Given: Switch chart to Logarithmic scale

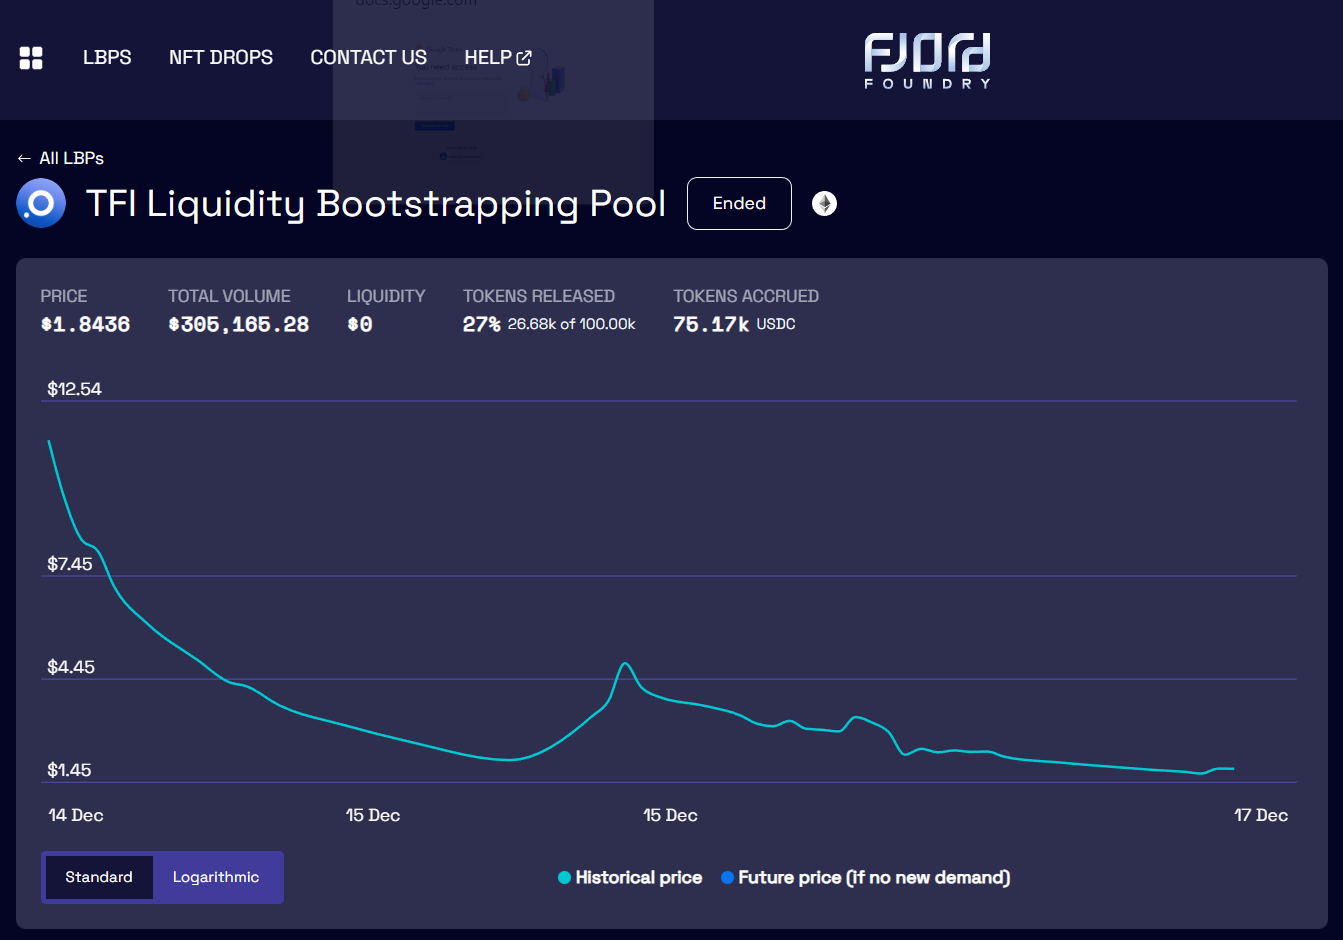Looking at the screenshot, I should coord(216,877).
